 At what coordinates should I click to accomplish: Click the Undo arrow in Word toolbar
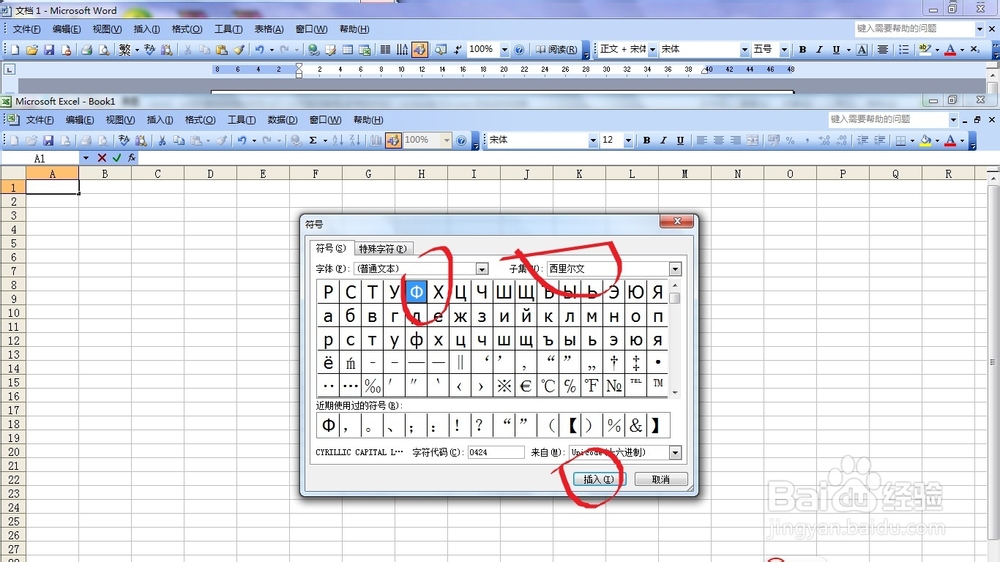click(259, 50)
